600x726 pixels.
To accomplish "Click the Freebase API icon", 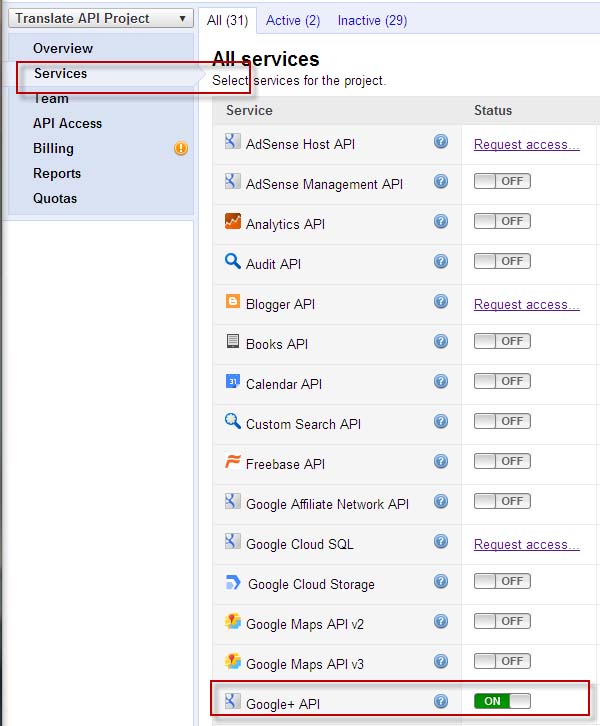I will [232, 461].
